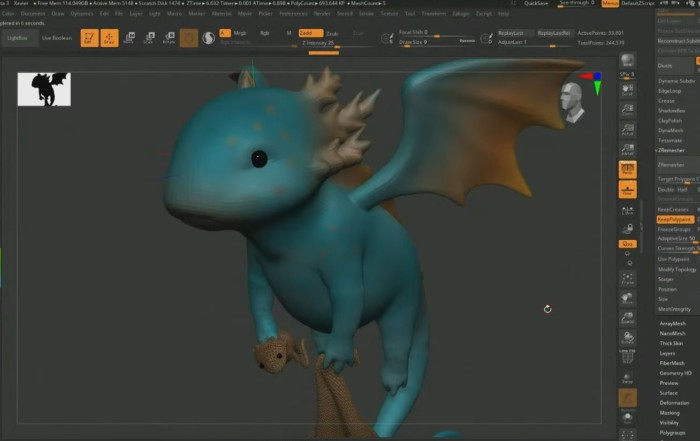The image size is (700, 441).
Task: Expand the Geometry HD section
Action: coord(675,372)
